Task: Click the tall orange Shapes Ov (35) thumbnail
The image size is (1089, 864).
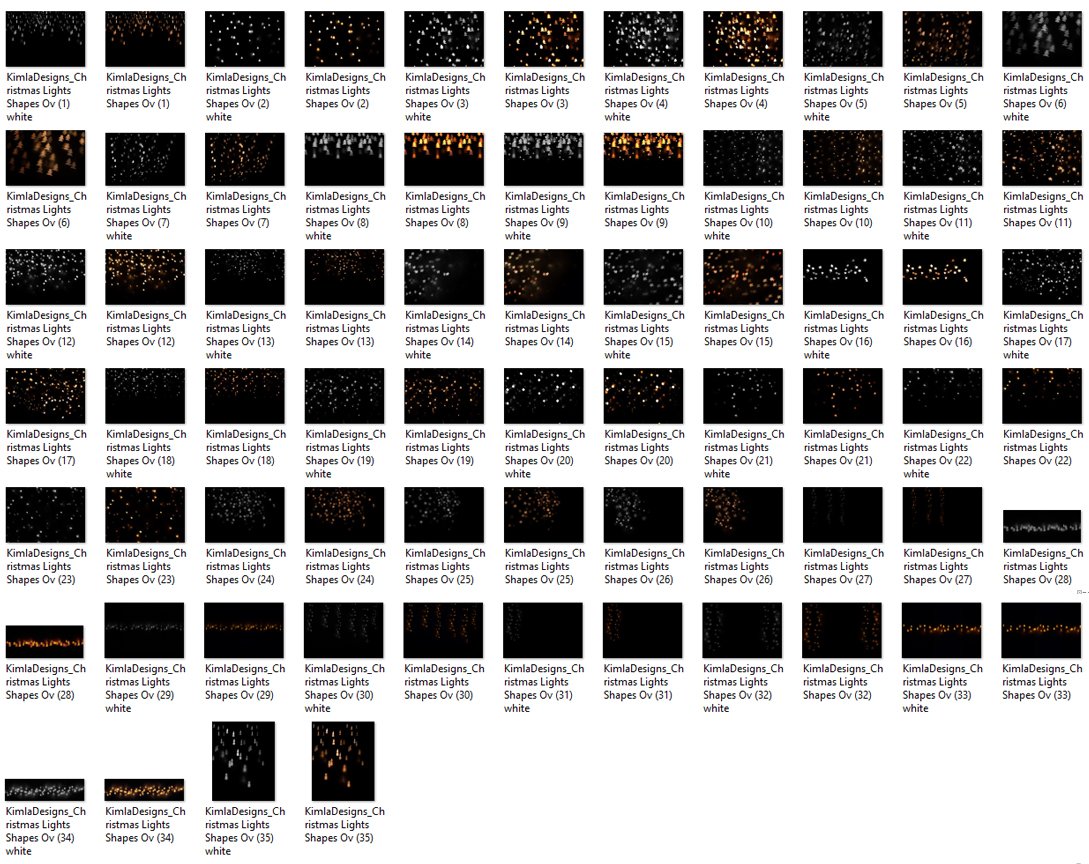Action: 343,761
